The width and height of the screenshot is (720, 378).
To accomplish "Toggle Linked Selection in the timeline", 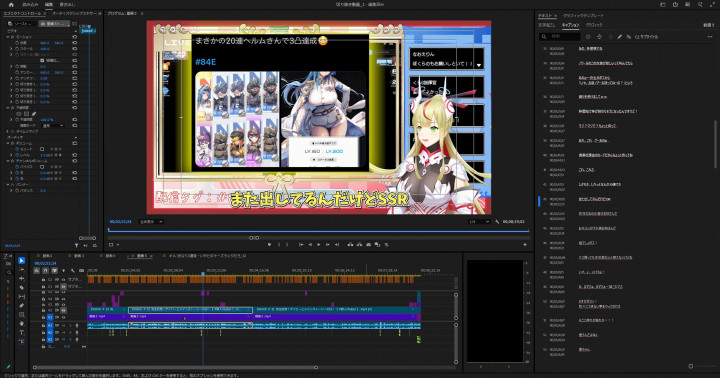I will (x=54, y=271).
